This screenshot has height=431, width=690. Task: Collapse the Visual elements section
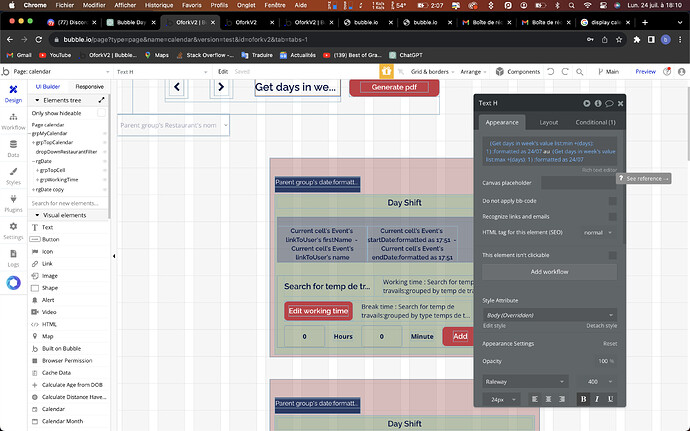37,215
